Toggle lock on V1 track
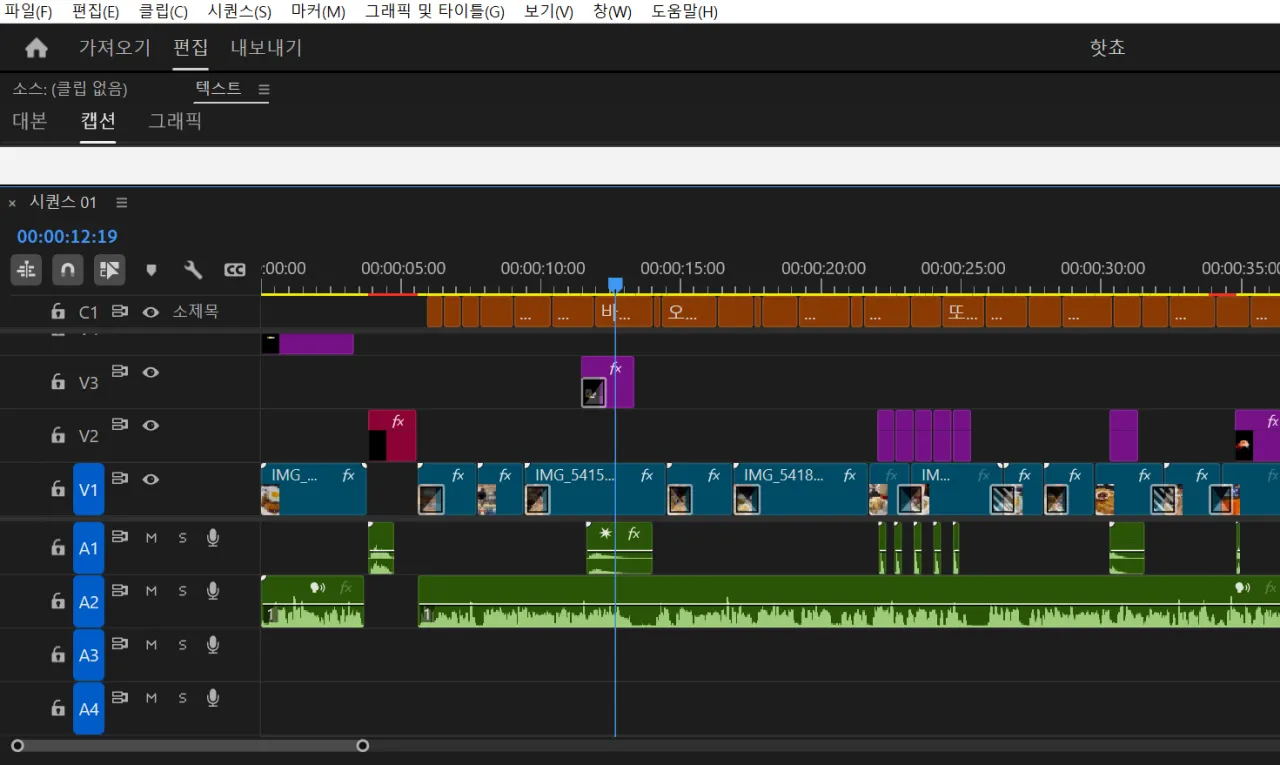 pyautogui.click(x=59, y=489)
